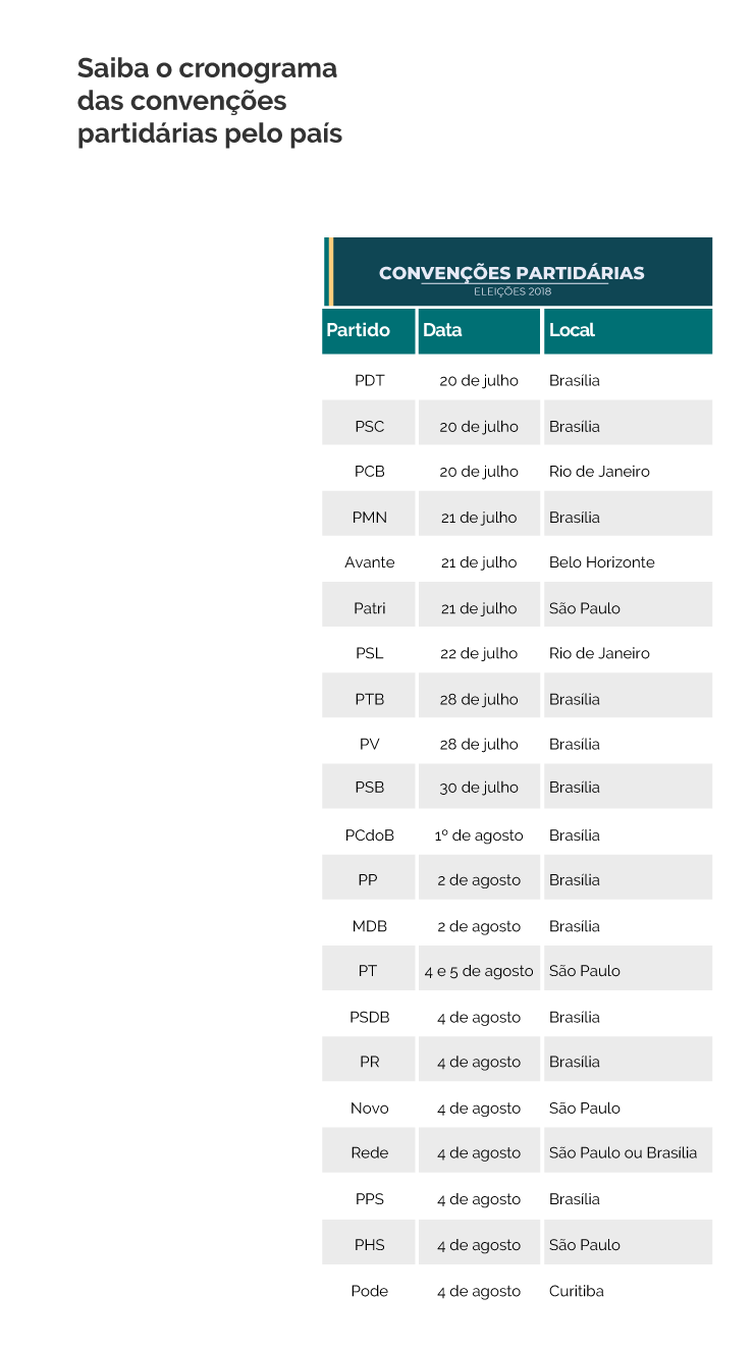Select the Pode party name
Image resolution: width=754 pixels, height=1350 pixels.
point(369,1292)
